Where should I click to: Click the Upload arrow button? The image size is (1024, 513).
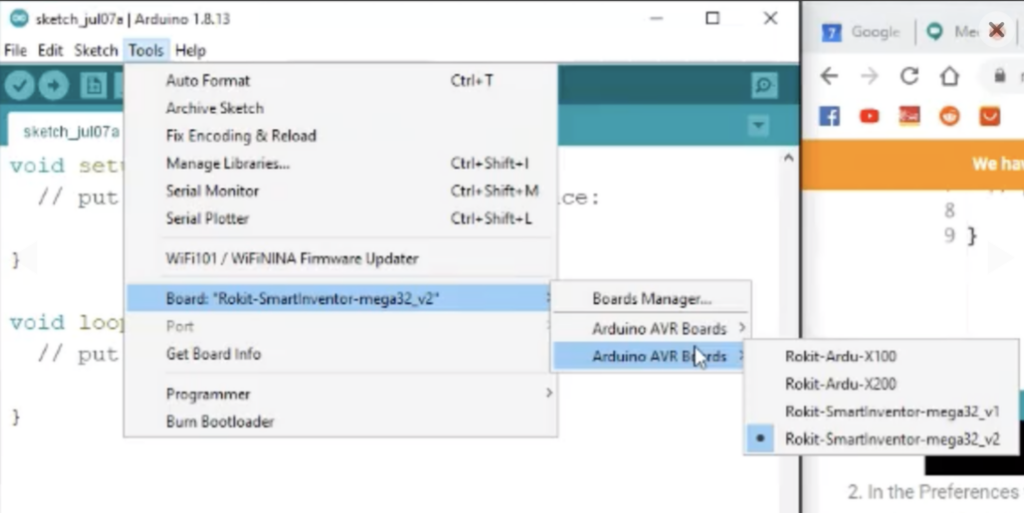(x=53, y=86)
